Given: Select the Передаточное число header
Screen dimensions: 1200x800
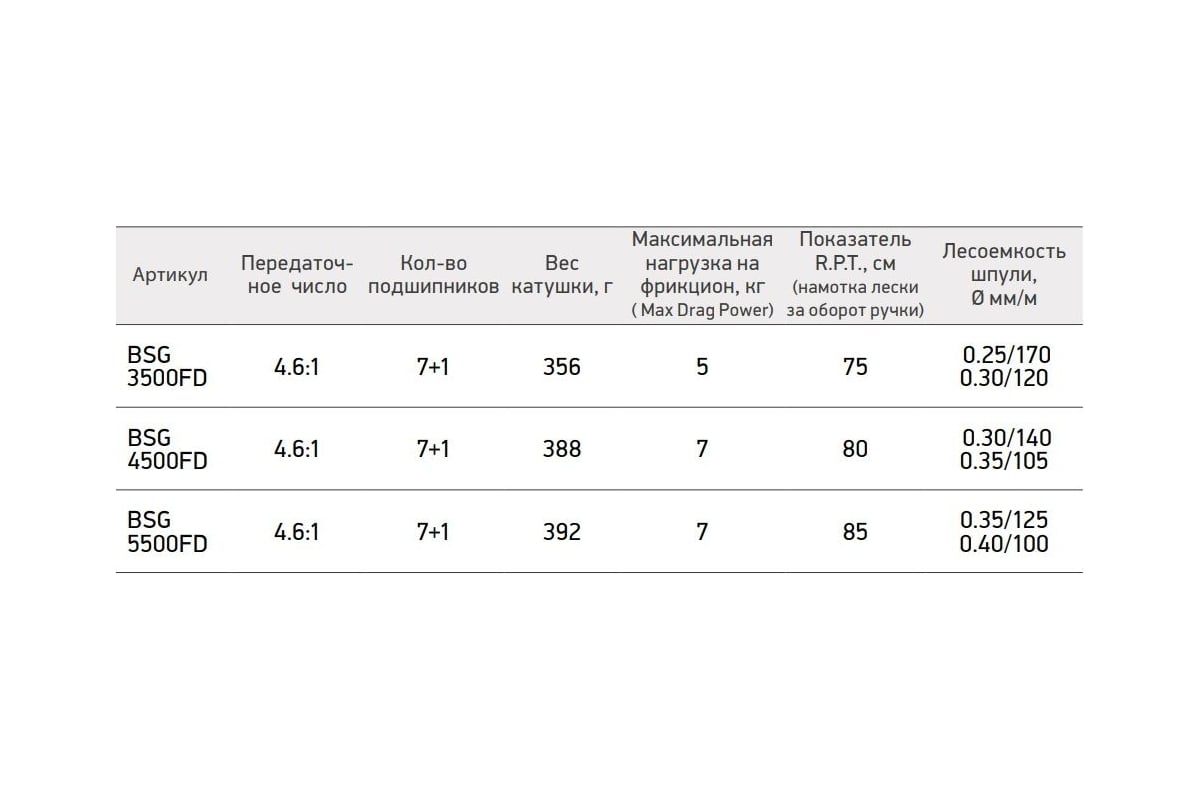Looking at the screenshot, I should [x=297, y=275].
